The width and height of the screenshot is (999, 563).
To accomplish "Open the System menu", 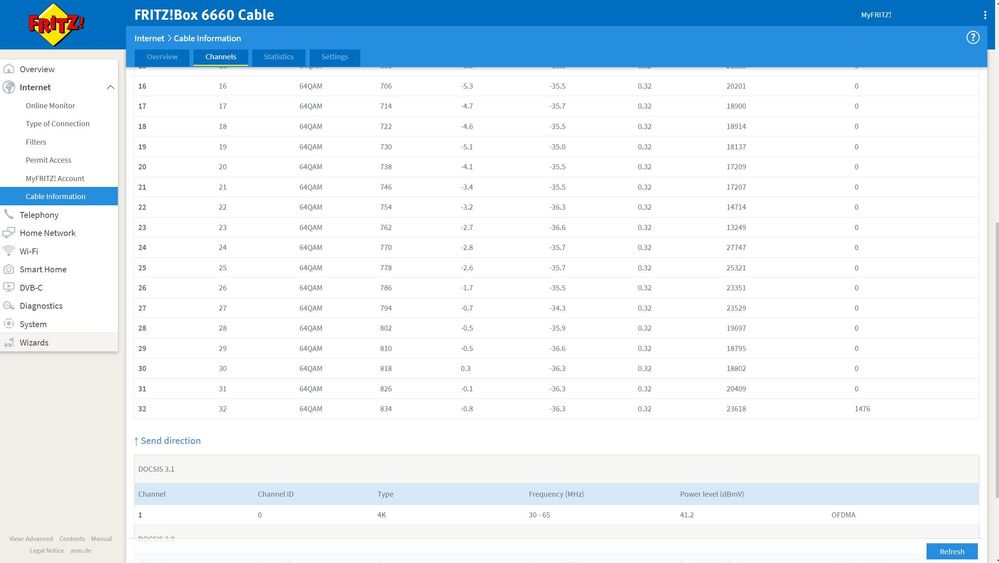I will coord(33,324).
